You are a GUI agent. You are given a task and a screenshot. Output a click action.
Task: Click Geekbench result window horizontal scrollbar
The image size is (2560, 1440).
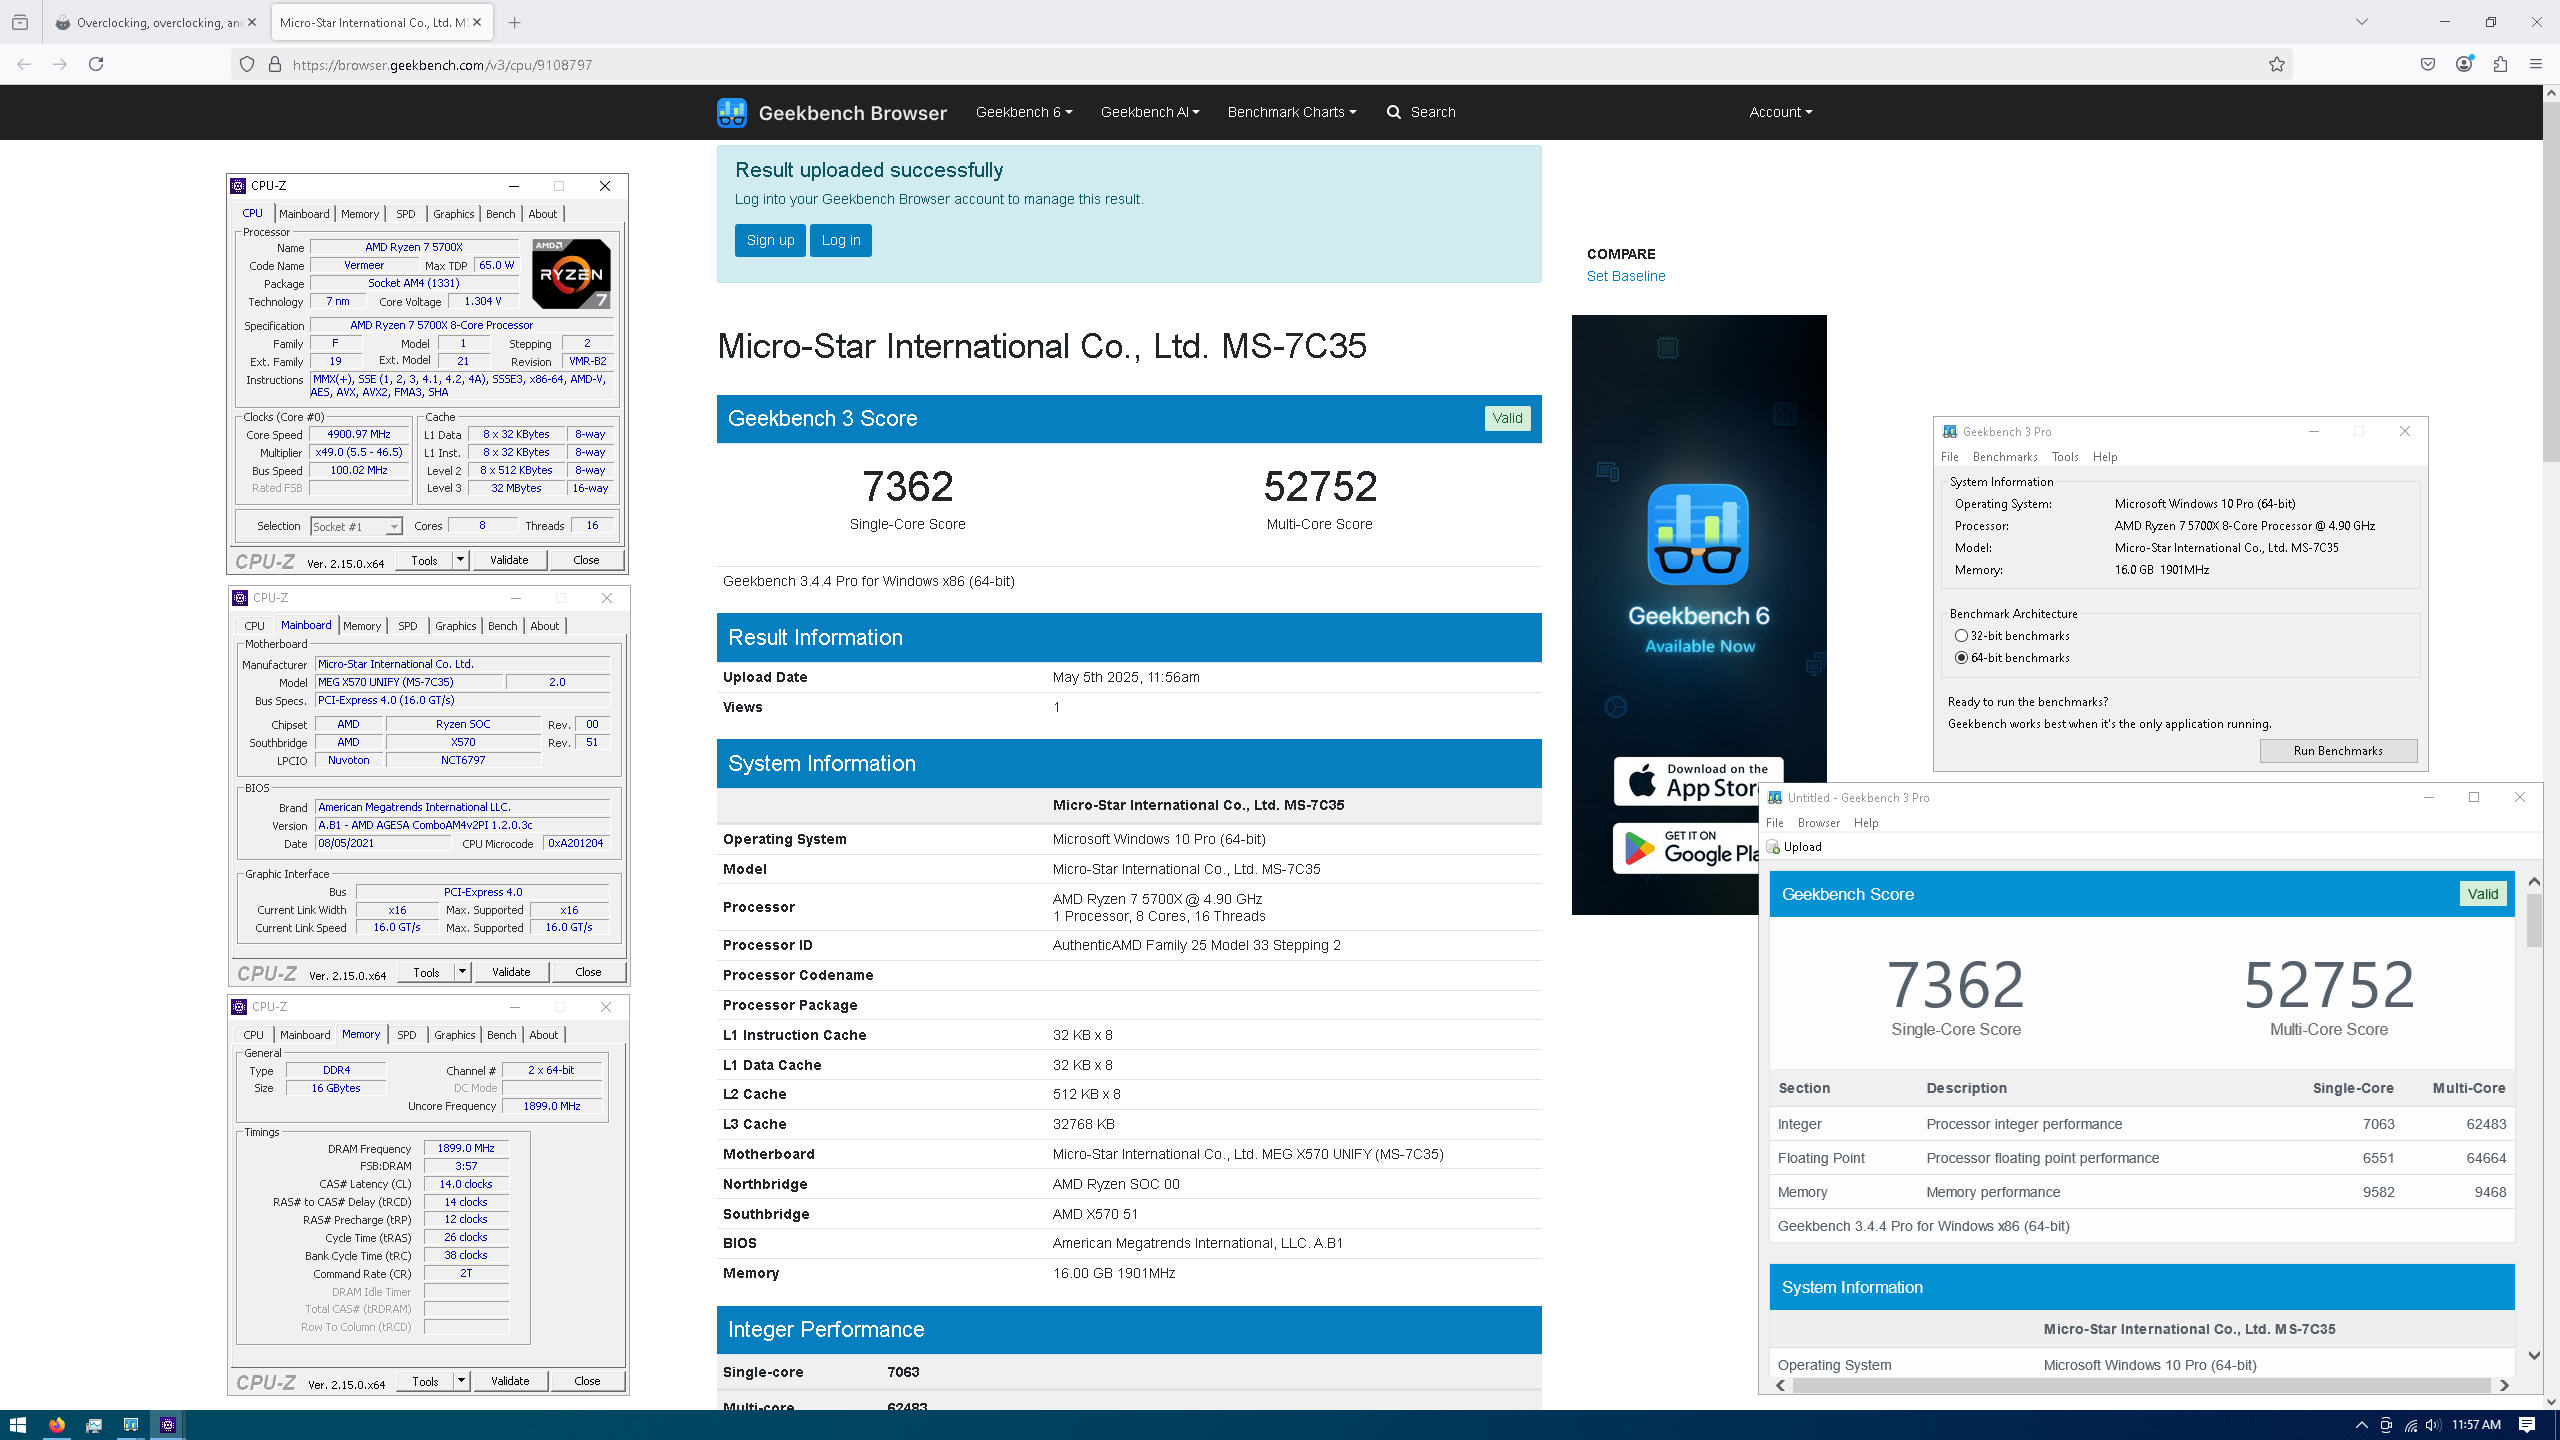[x=2141, y=1385]
